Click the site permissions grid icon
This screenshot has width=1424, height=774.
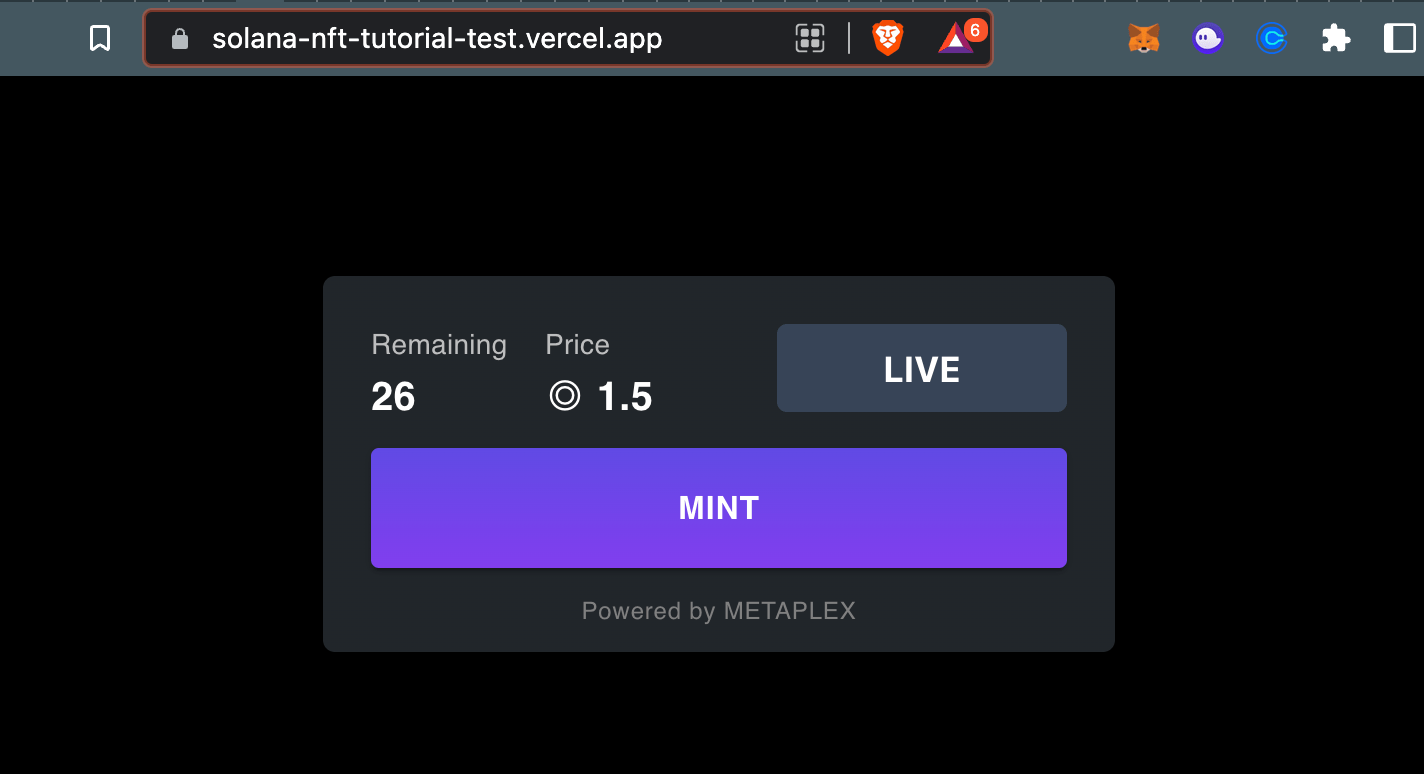810,37
